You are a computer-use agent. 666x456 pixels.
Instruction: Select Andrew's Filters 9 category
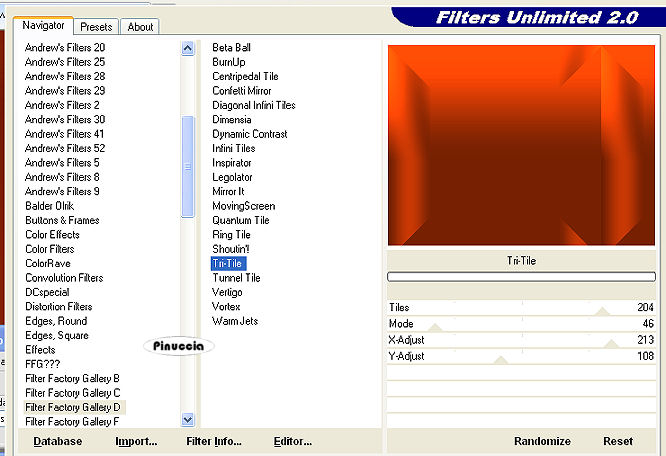click(x=62, y=191)
